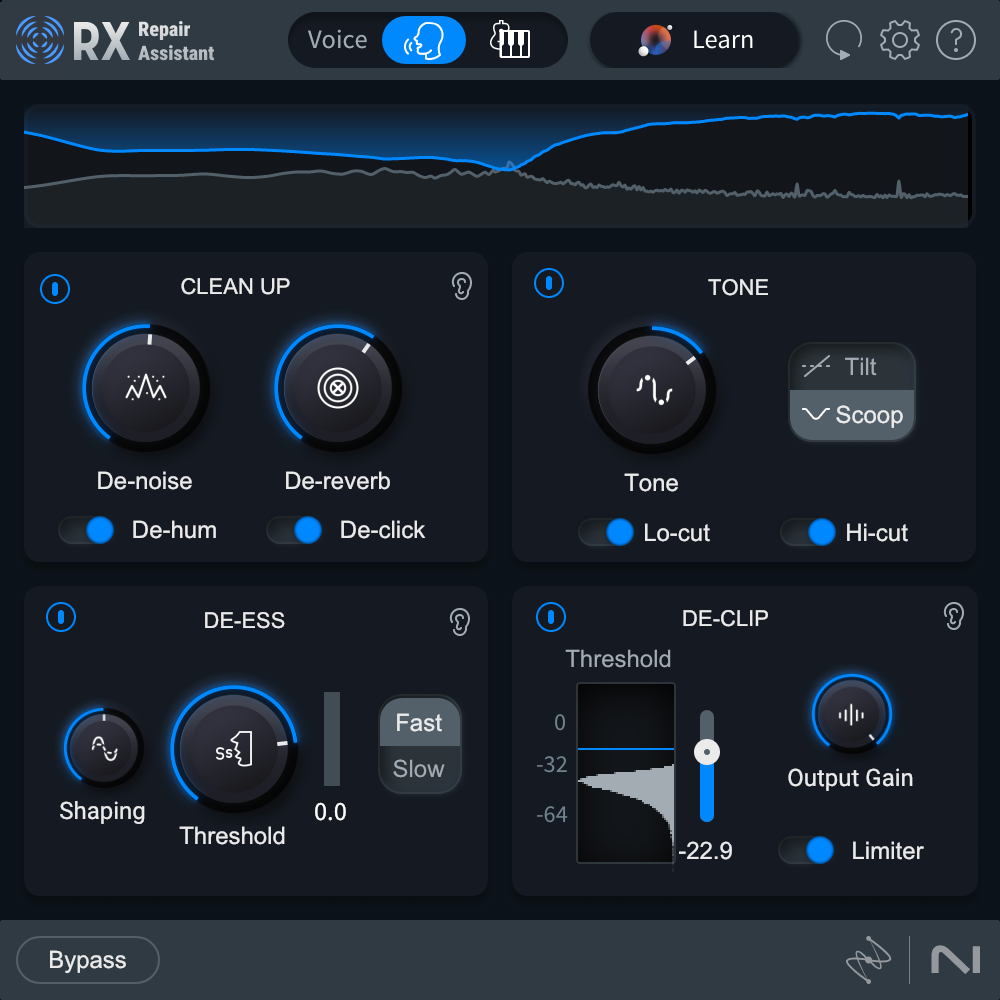Open the feedback speech bubble icon
Viewport: 1000px width, 1000px height.
click(x=843, y=40)
